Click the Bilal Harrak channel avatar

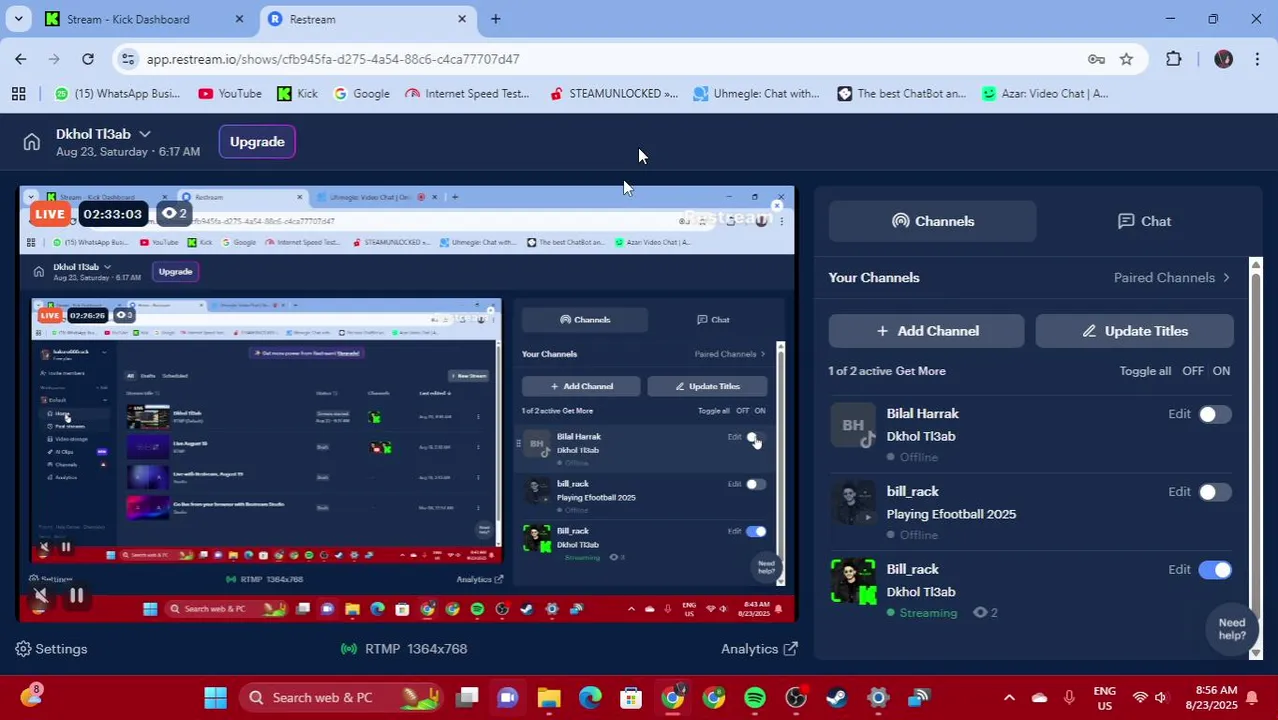click(x=853, y=425)
